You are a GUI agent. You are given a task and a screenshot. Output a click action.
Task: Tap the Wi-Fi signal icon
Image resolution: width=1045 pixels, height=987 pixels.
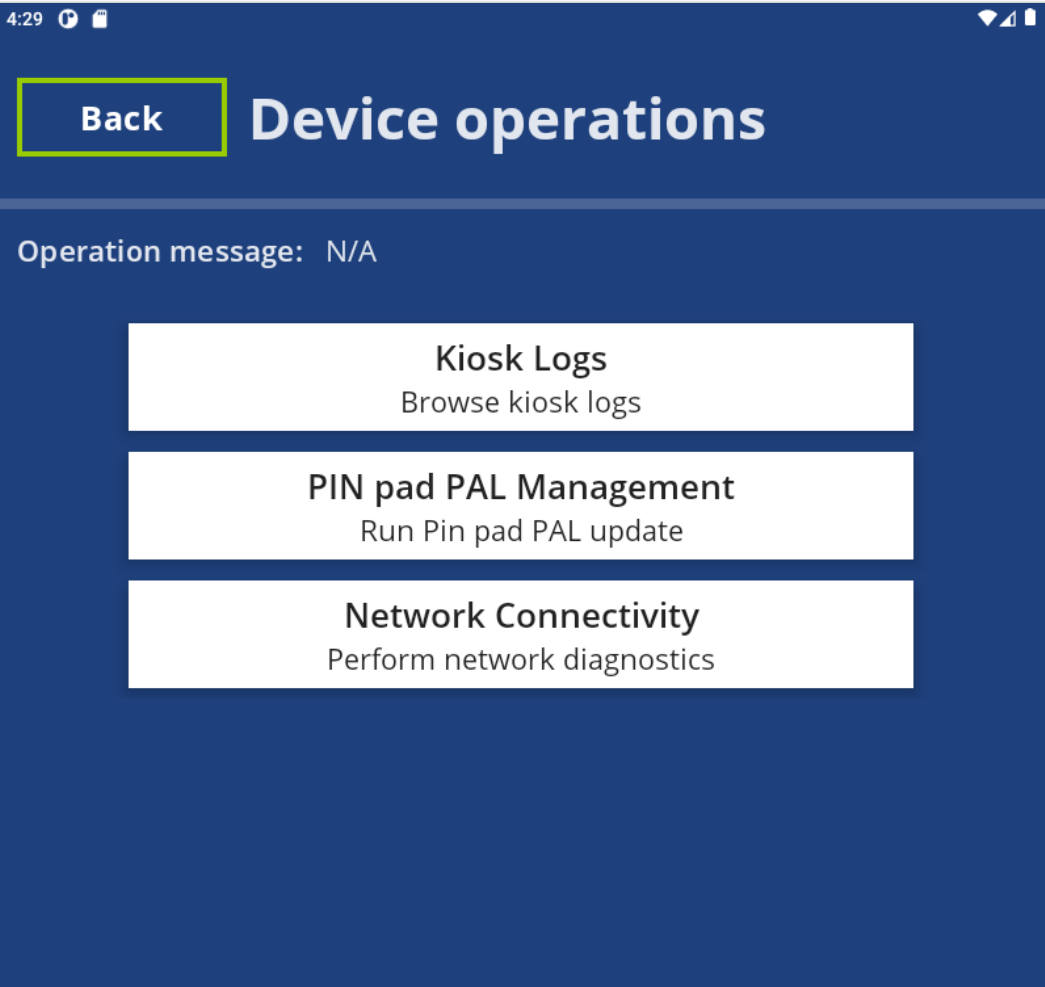pyautogui.click(x=987, y=18)
